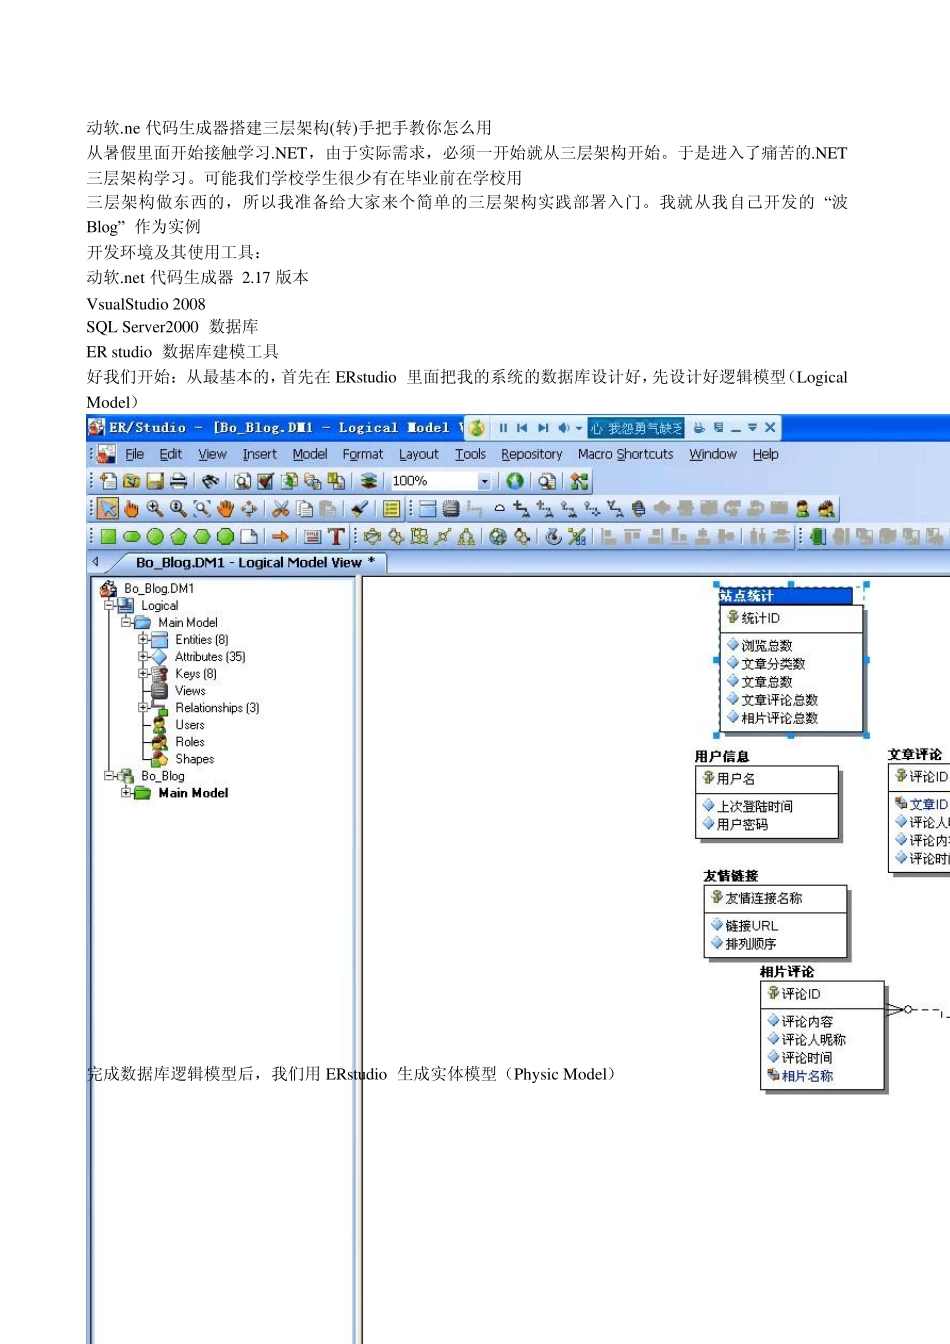The height and width of the screenshot is (1344, 950).
Task: Click the Insert Entity toolbar icon
Action: tap(427, 509)
